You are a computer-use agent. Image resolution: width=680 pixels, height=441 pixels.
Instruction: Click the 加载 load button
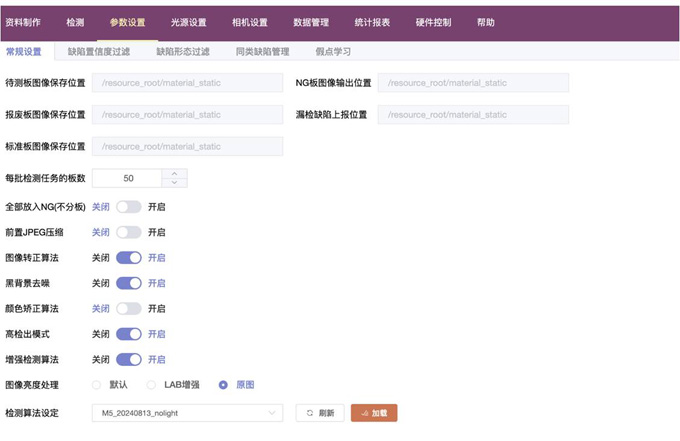pyautogui.click(x=374, y=412)
